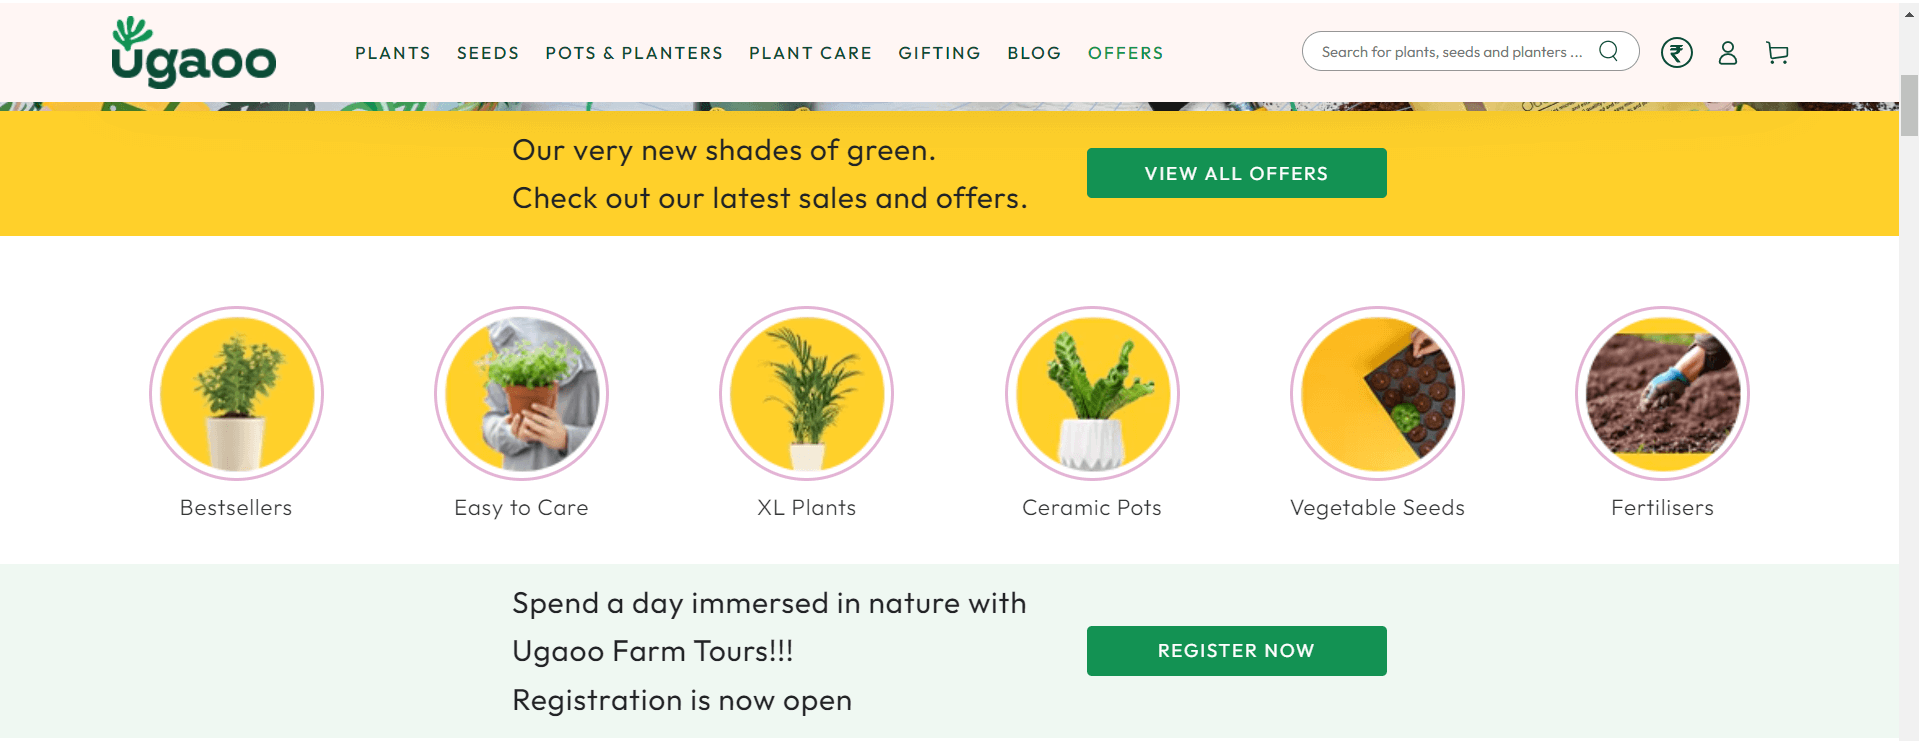Focus the plants and seeds search field
Image resolution: width=1919 pixels, height=741 pixels.
(x=1450, y=52)
